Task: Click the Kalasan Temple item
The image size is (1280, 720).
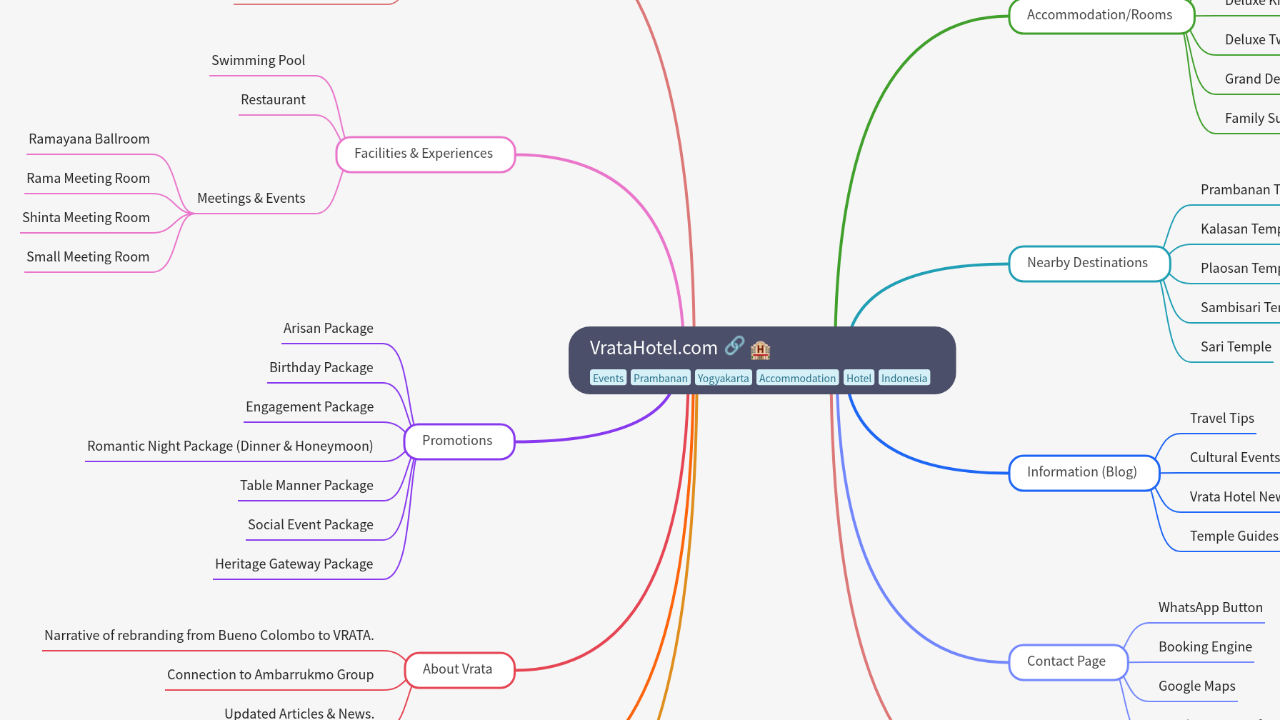Action: coord(1240,228)
